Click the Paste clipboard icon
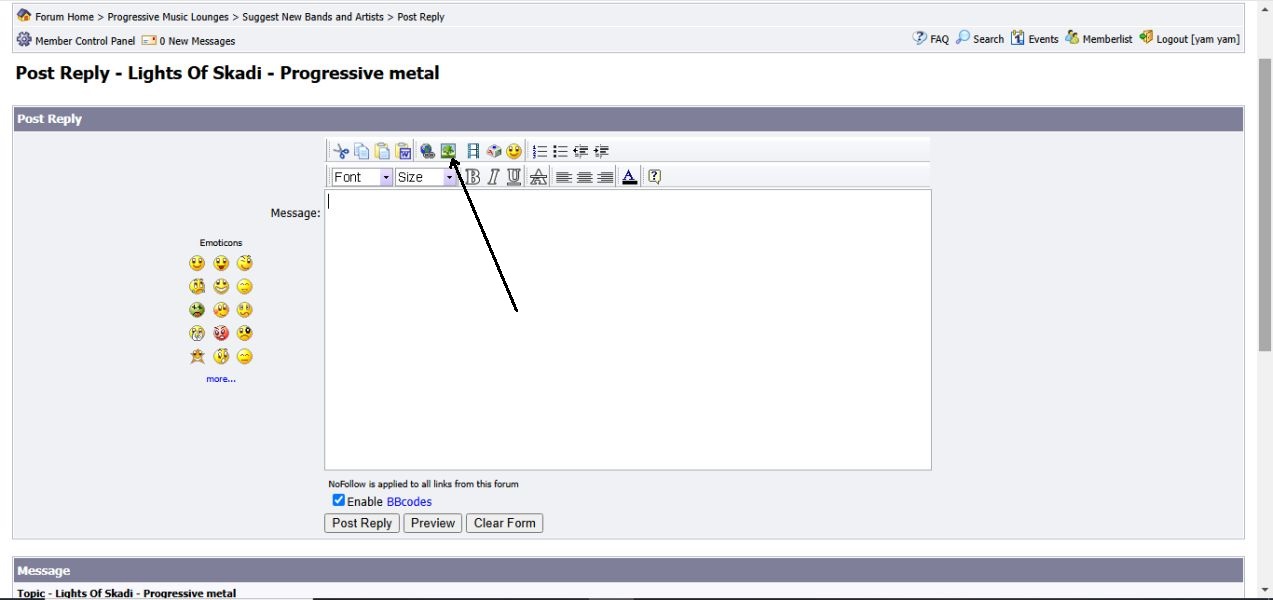 (x=382, y=151)
